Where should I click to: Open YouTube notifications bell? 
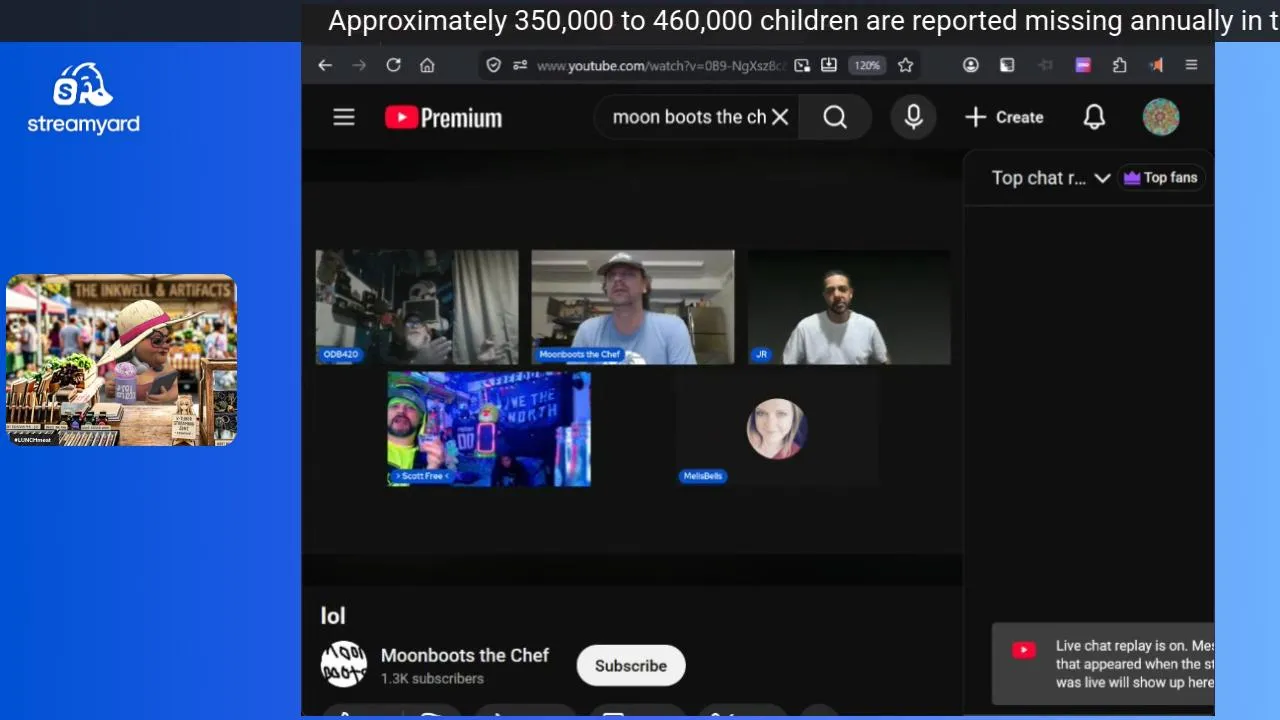[1095, 117]
